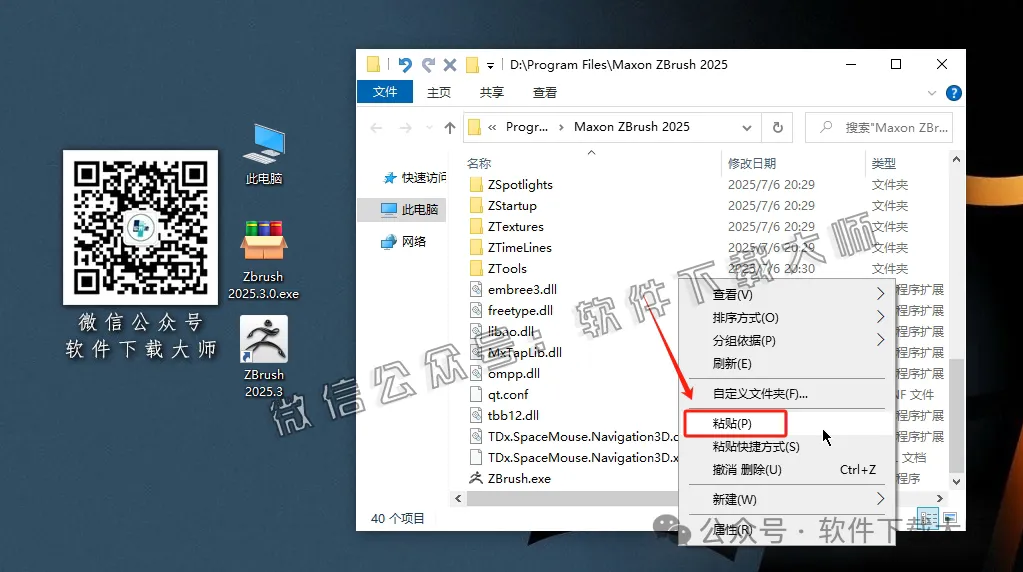Click the new folder icon in quick access toolbar

[472, 65]
